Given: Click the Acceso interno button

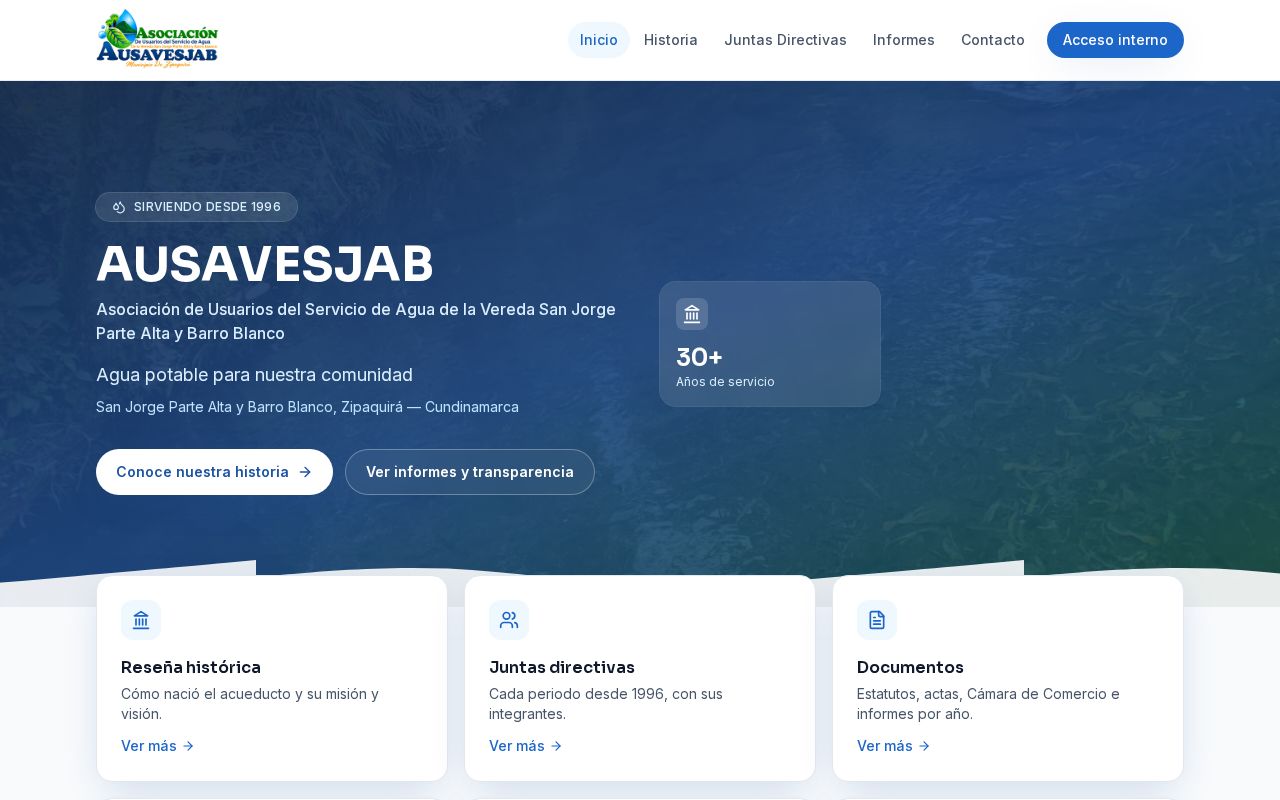Looking at the screenshot, I should (1115, 40).
